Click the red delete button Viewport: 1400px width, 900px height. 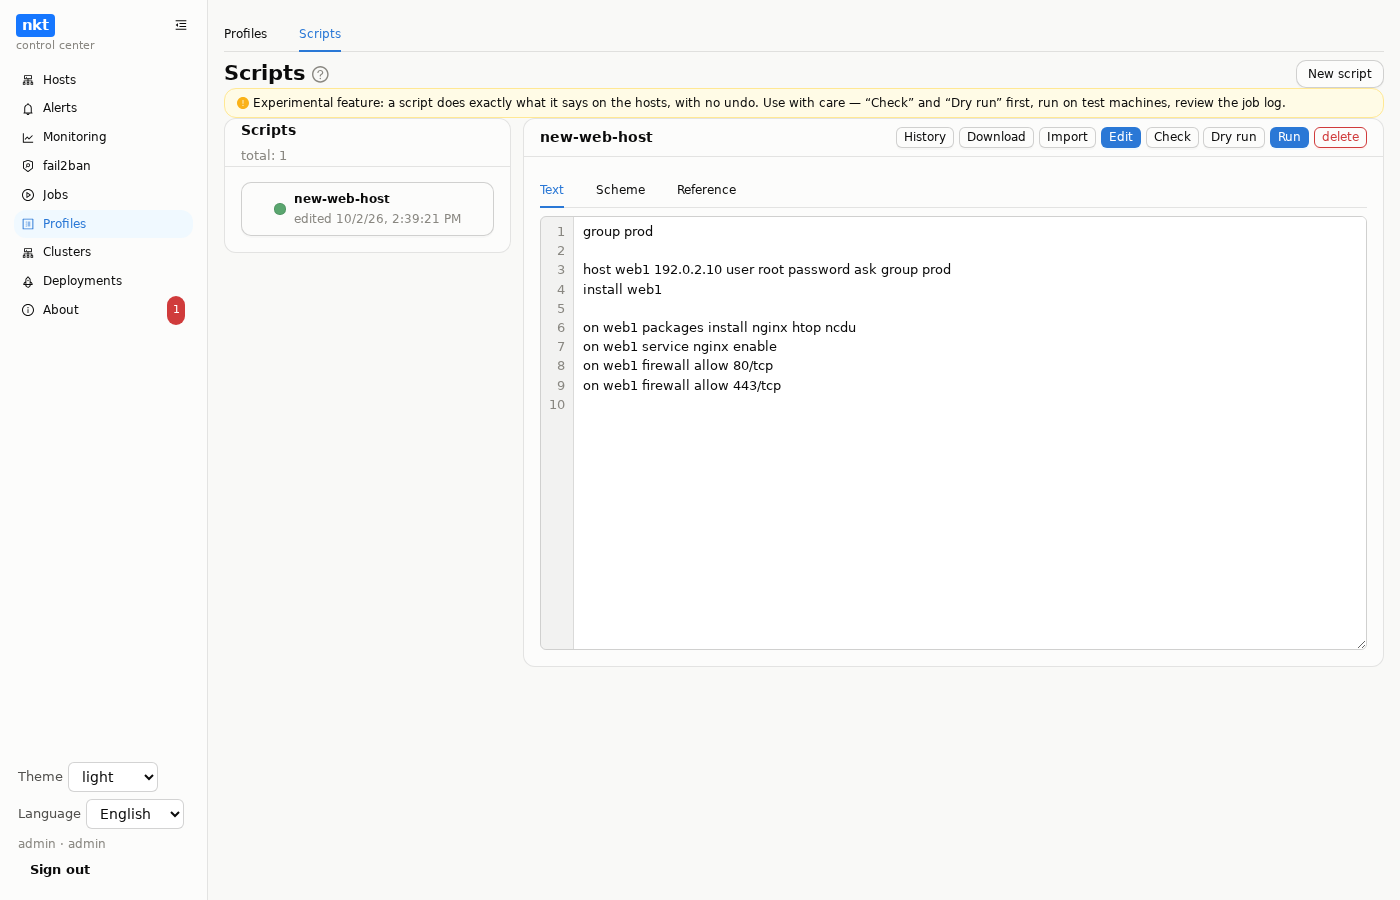tap(1340, 137)
